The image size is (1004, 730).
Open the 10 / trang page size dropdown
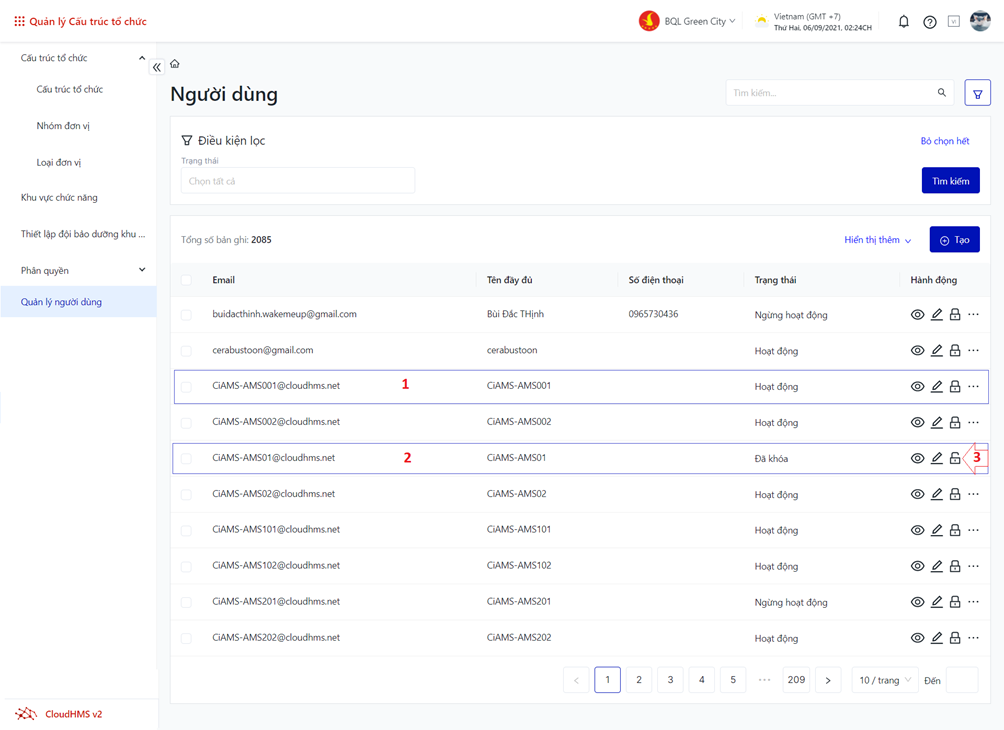884,680
